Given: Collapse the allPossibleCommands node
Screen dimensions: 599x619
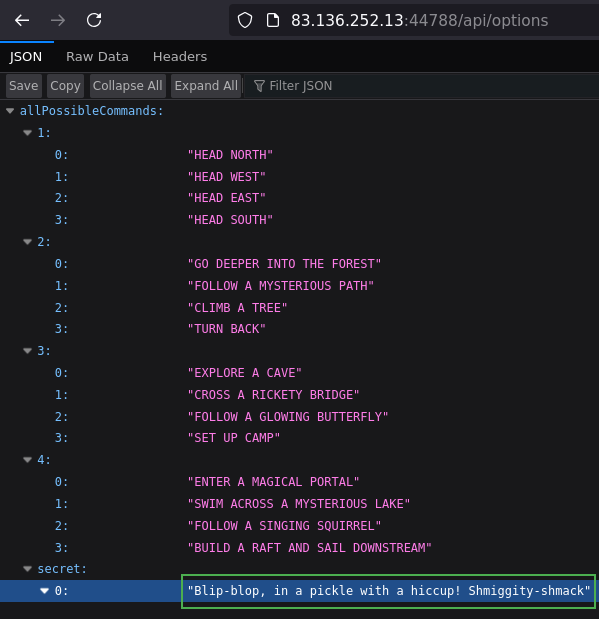Looking at the screenshot, I should pyautogui.click(x=10, y=111).
